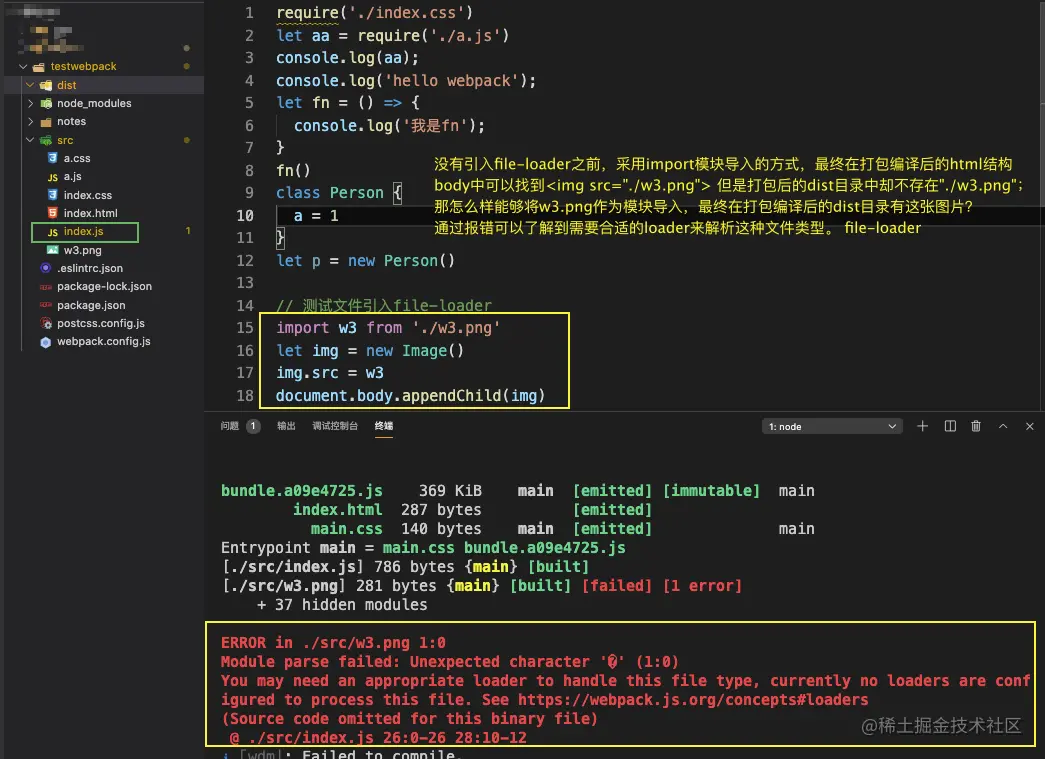Switch to the 终端 terminal tab
1045x759 pixels.
tap(383, 426)
